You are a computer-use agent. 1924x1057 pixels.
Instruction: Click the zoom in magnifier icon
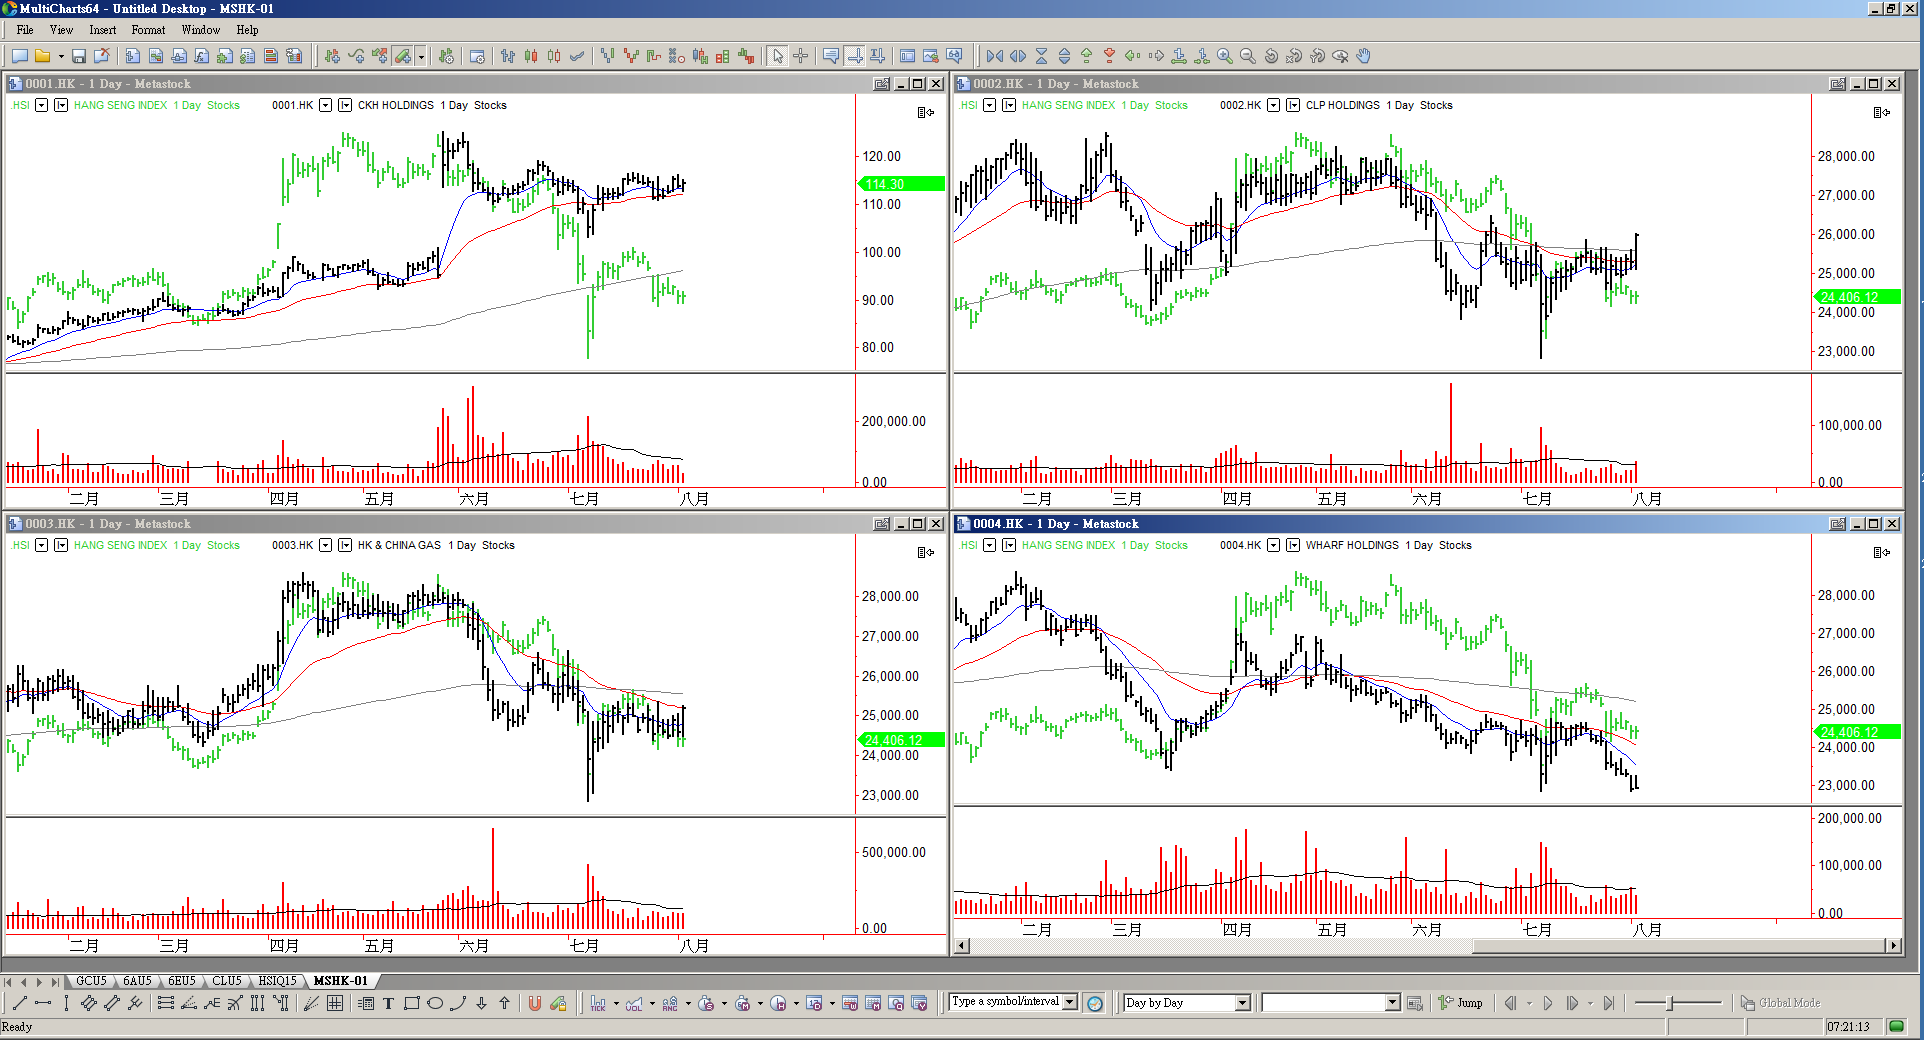click(1224, 57)
